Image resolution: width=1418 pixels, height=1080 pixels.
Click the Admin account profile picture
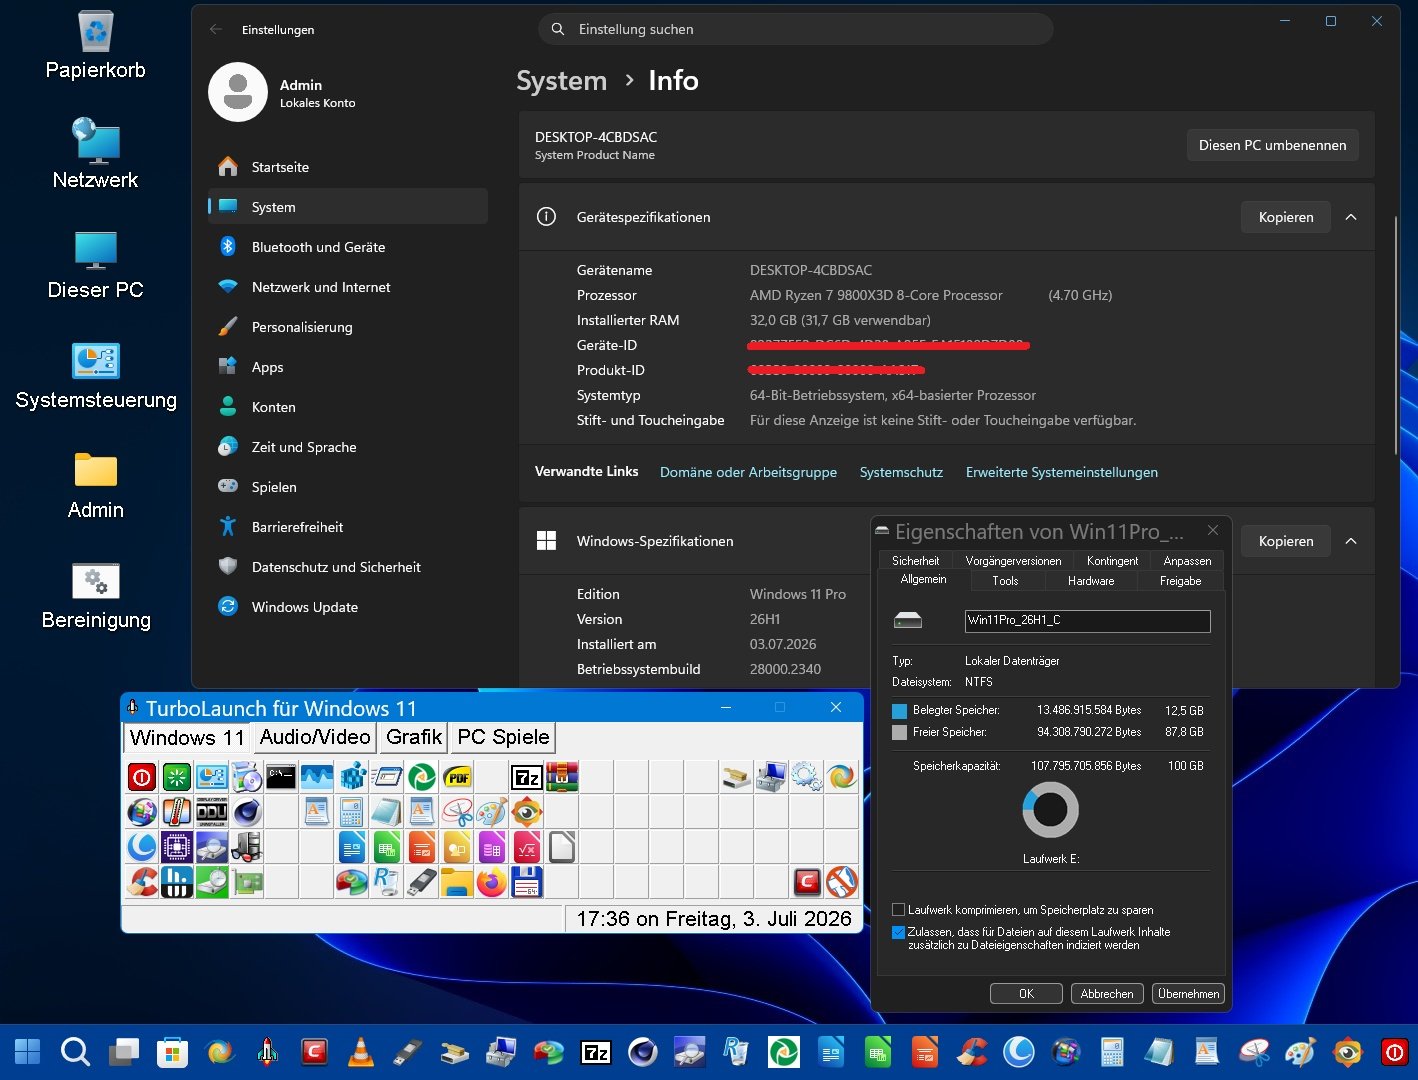tap(238, 92)
